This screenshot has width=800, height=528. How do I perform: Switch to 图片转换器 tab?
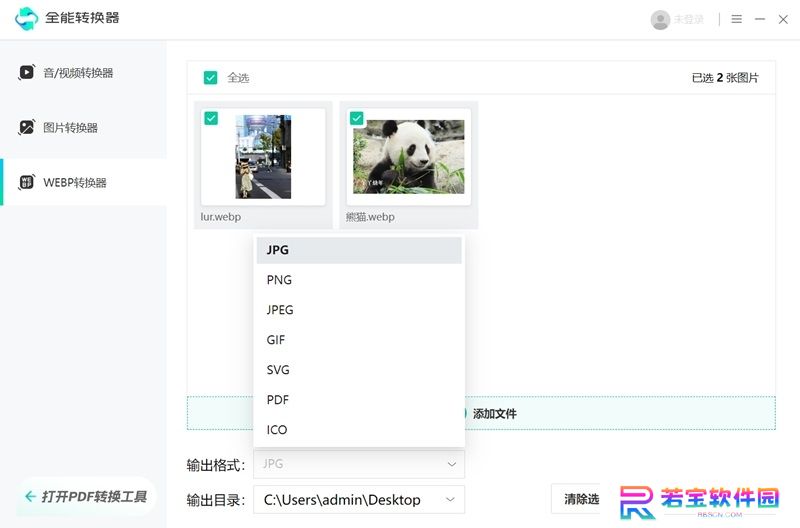click(83, 127)
